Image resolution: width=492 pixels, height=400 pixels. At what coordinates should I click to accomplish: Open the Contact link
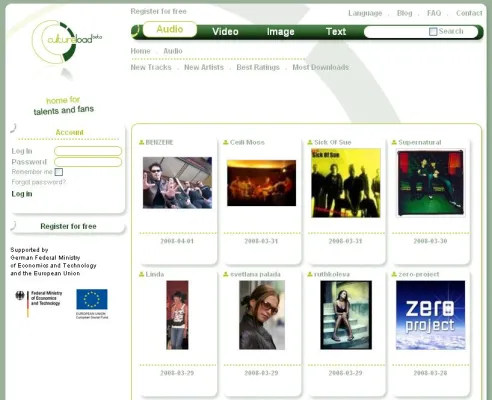coord(469,13)
